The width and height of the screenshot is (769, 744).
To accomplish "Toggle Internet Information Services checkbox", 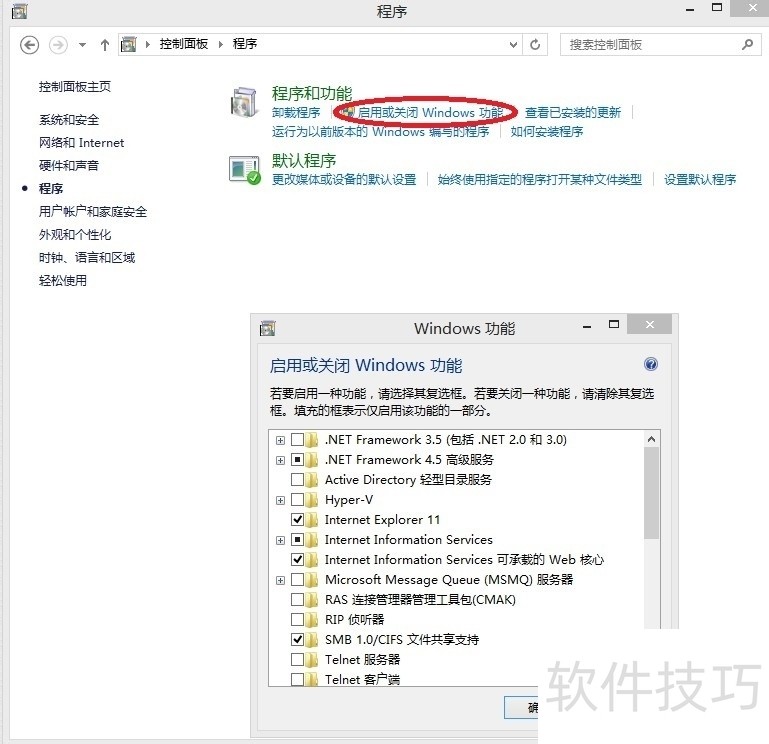I will click(297, 539).
